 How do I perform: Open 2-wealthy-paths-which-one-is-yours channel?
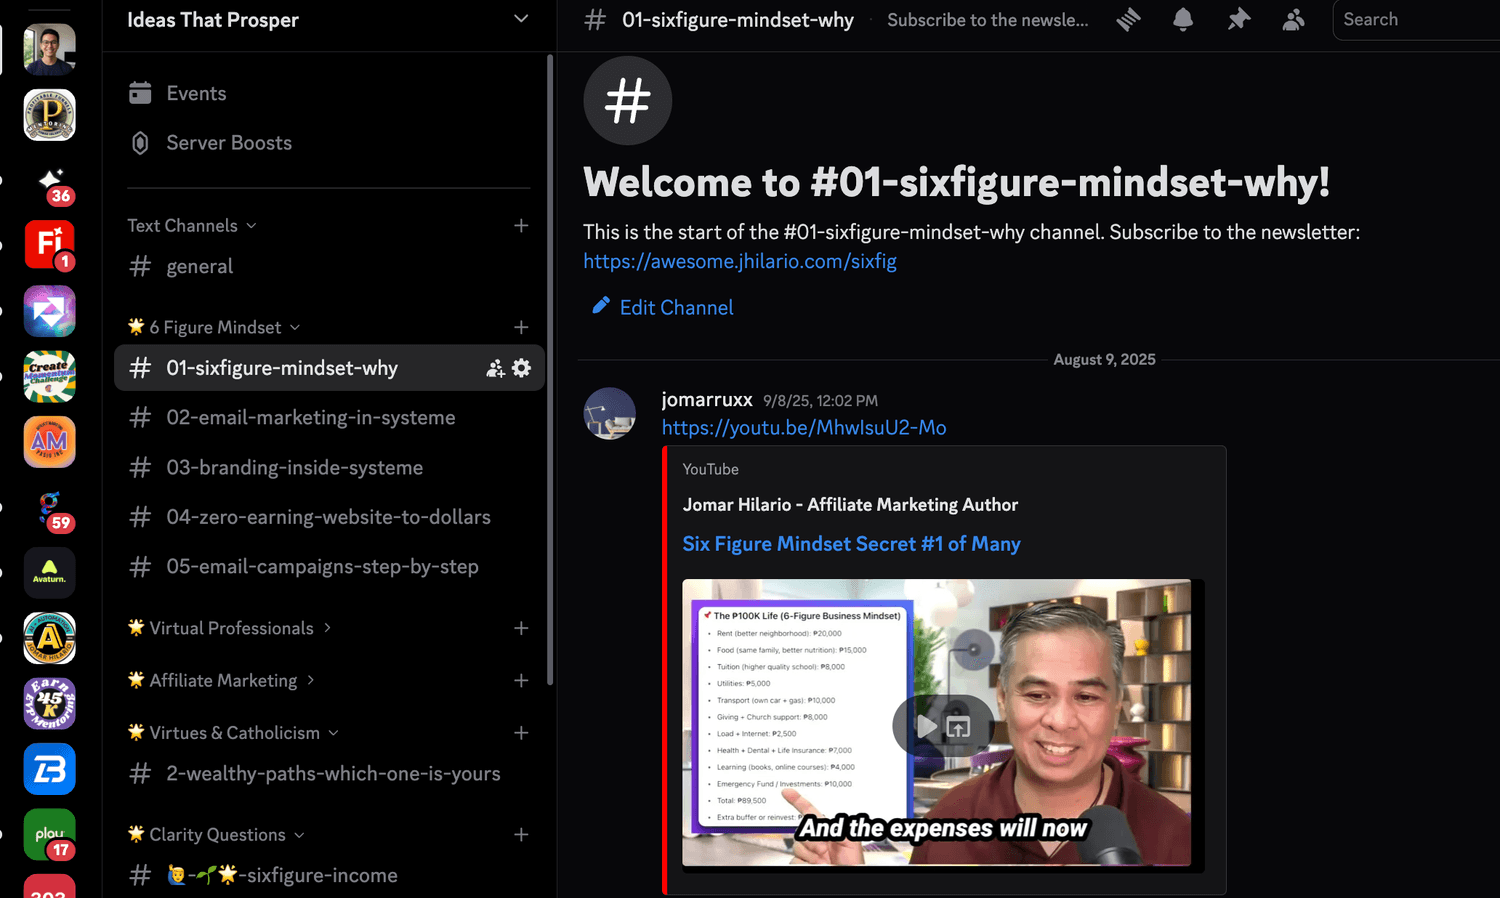328,774
